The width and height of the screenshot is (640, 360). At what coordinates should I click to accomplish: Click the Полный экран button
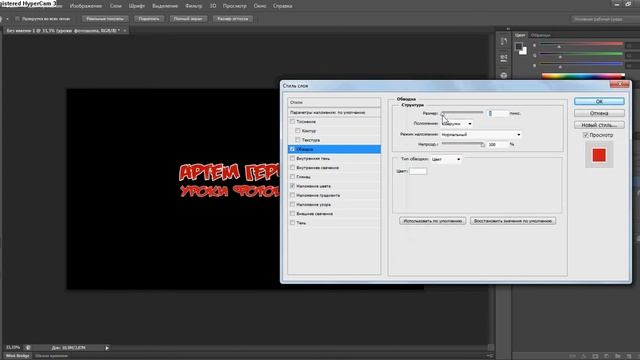click(188, 19)
